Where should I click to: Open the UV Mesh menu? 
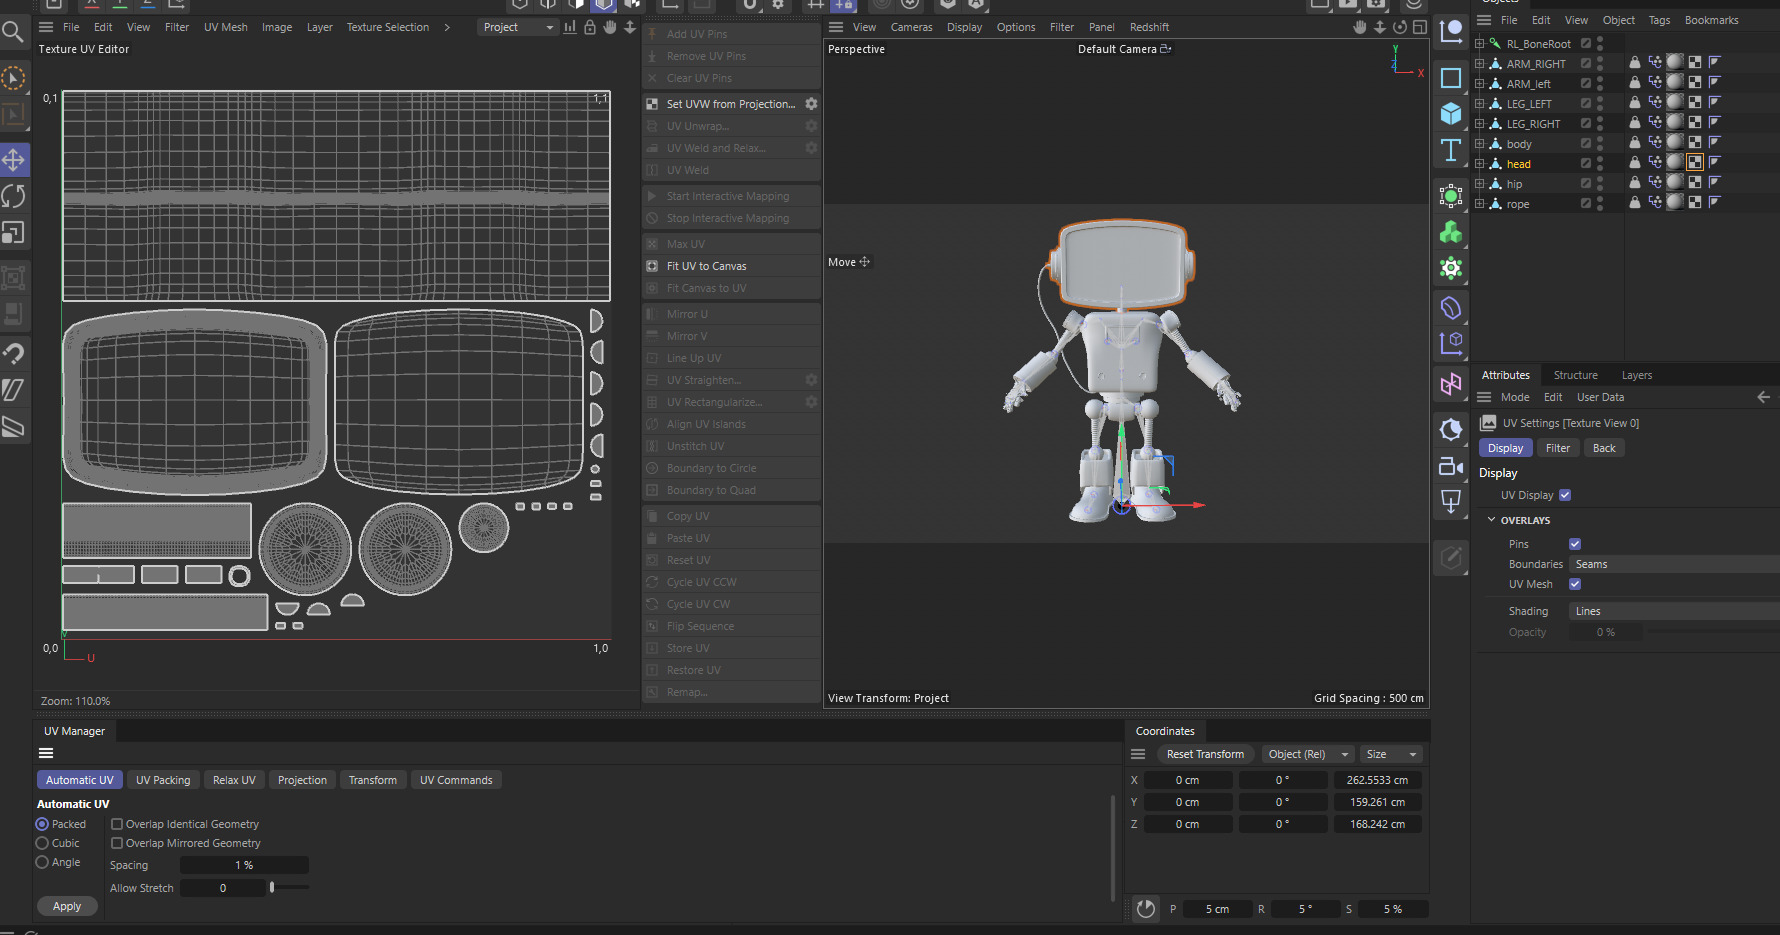[226, 27]
